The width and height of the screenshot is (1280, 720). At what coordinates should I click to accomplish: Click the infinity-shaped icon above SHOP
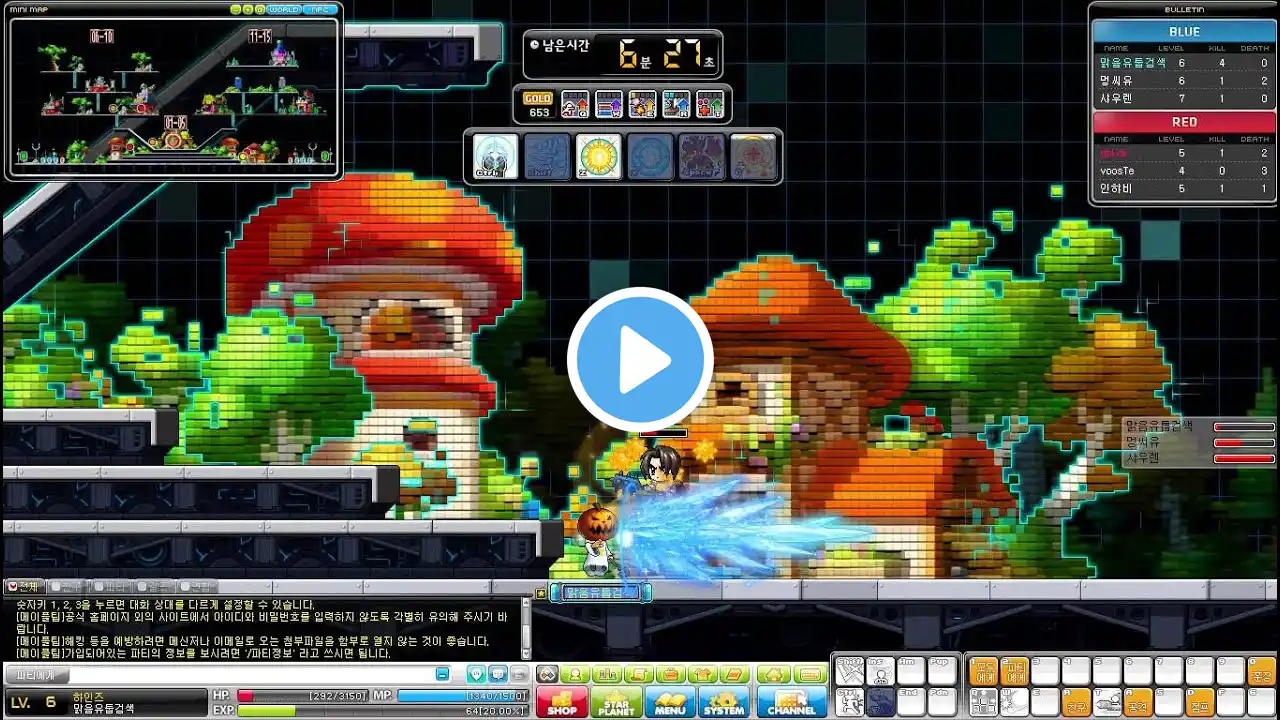[547, 674]
